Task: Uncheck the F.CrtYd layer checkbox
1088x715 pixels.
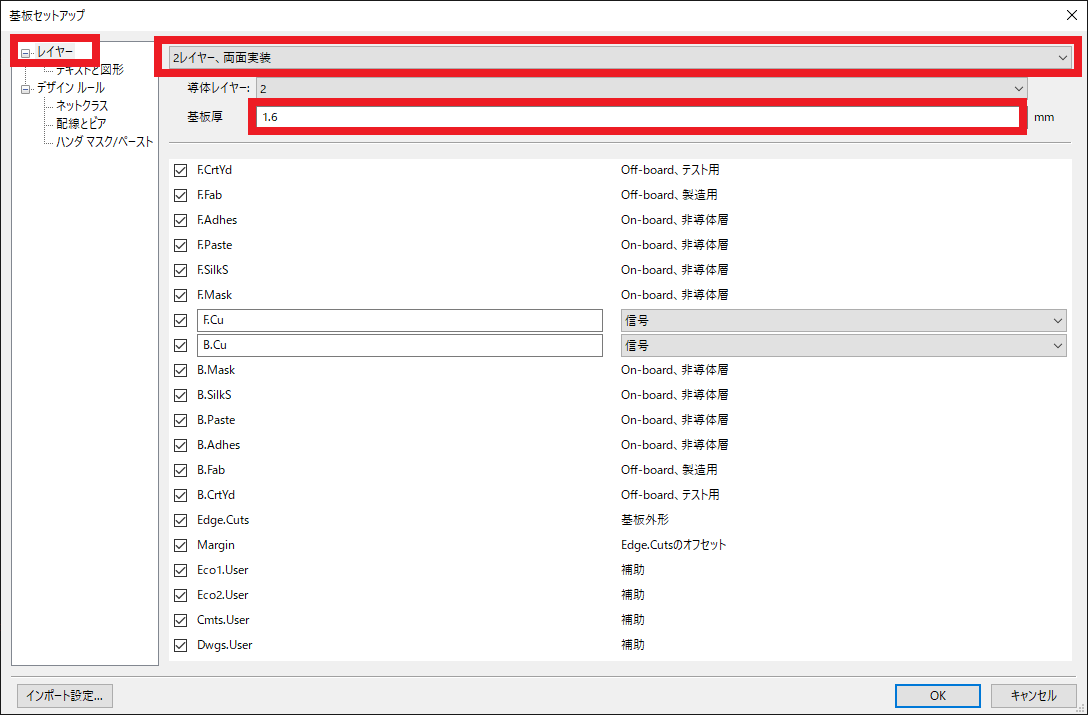Action: (181, 170)
